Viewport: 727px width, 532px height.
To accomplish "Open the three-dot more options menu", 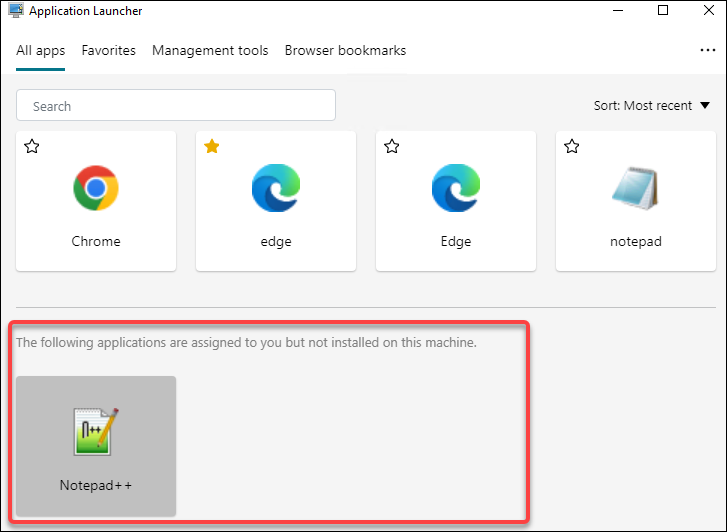I will click(708, 50).
